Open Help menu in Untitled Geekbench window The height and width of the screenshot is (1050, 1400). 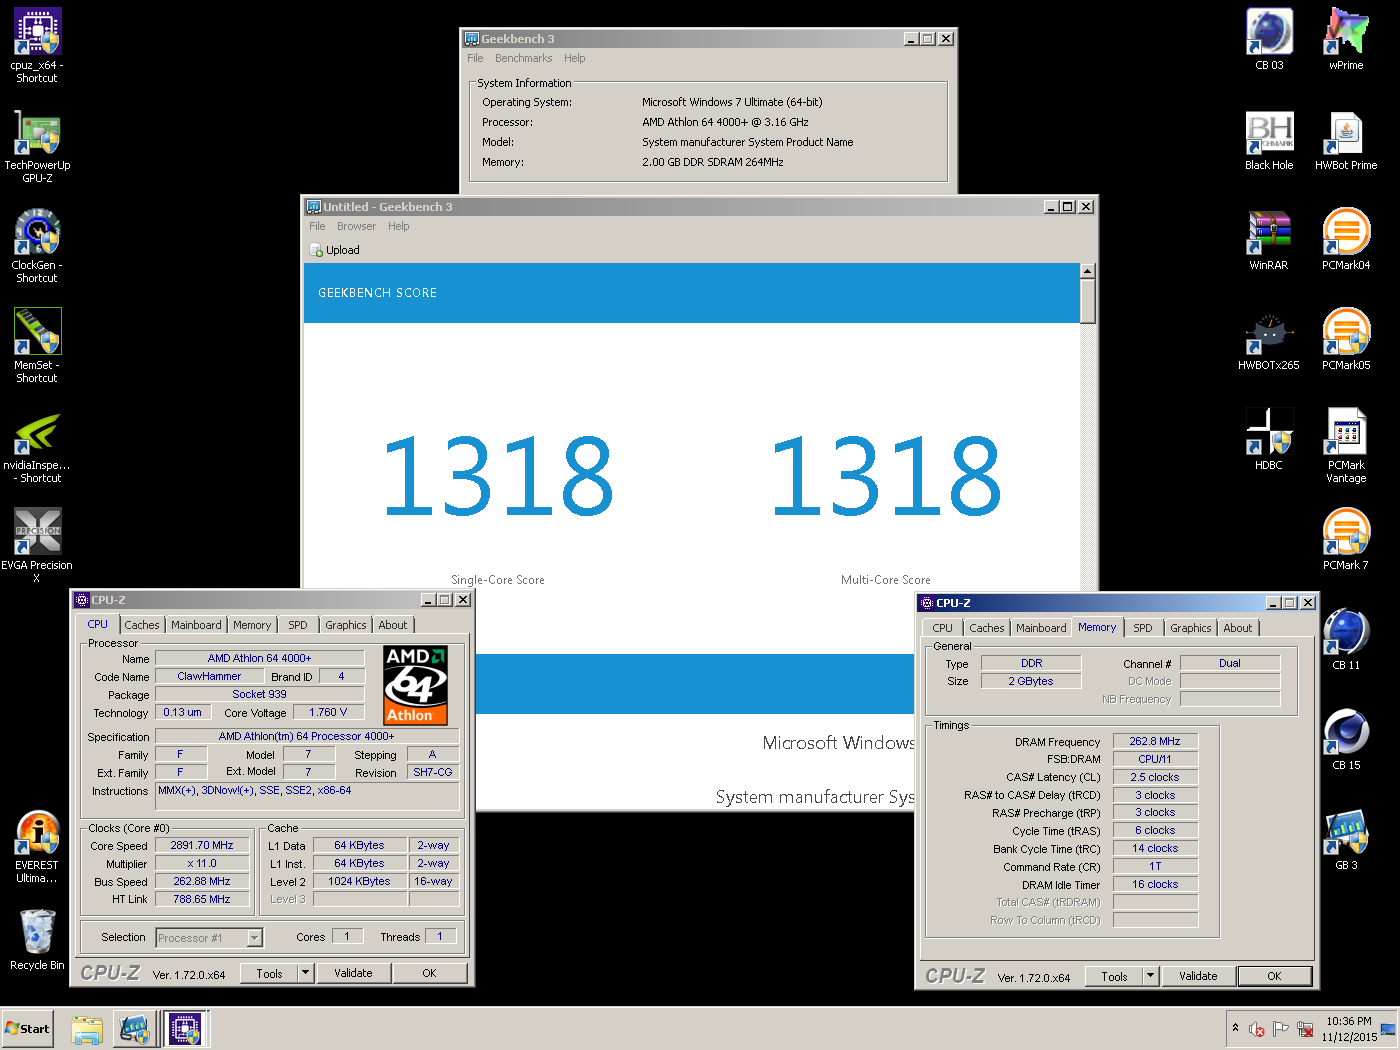coord(399,226)
